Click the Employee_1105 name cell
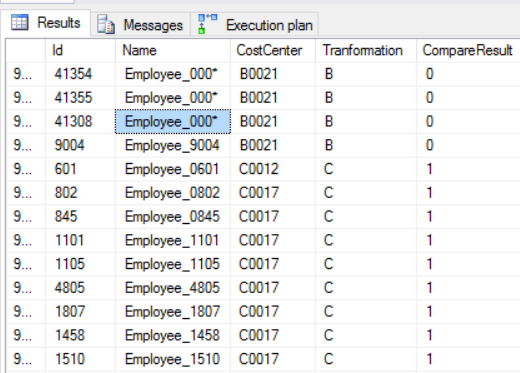Screen dimensions: 520x373 click(x=173, y=264)
